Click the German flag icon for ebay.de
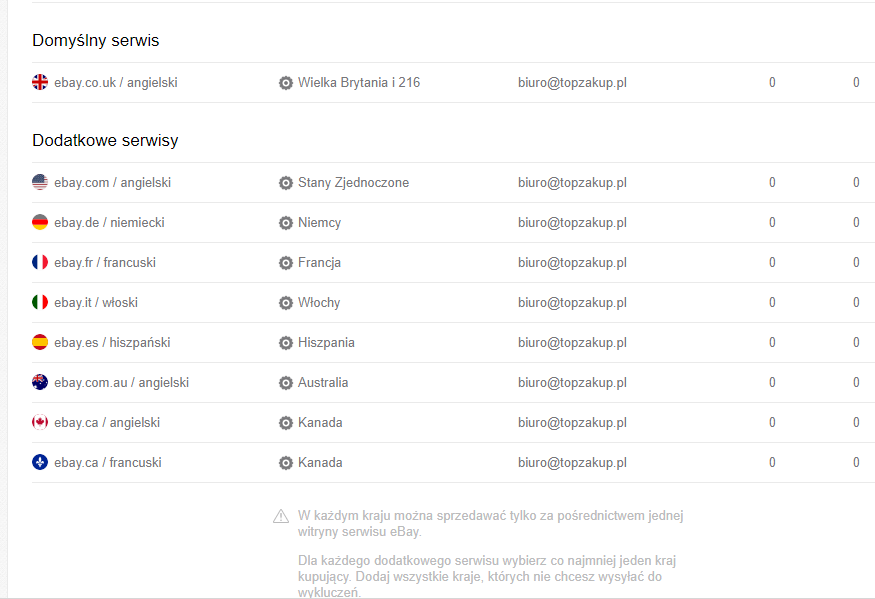Image resolution: width=875 pixels, height=599 pixels. pyautogui.click(x=40, y=223)
